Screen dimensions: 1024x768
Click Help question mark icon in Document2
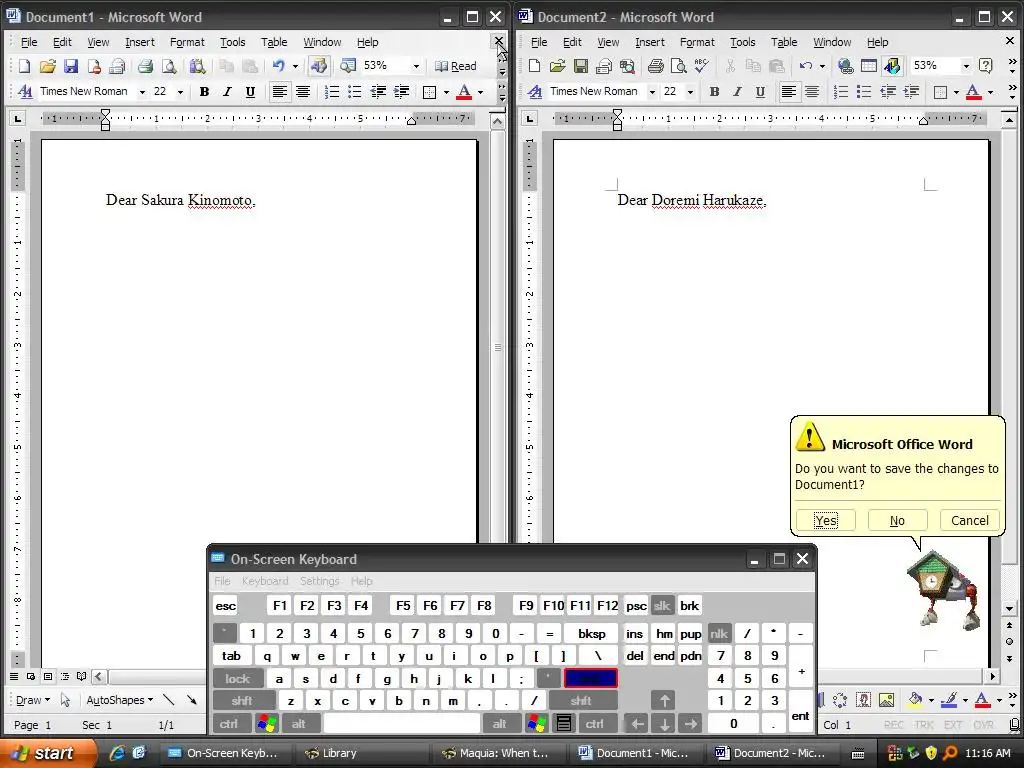tap(986, 66)
